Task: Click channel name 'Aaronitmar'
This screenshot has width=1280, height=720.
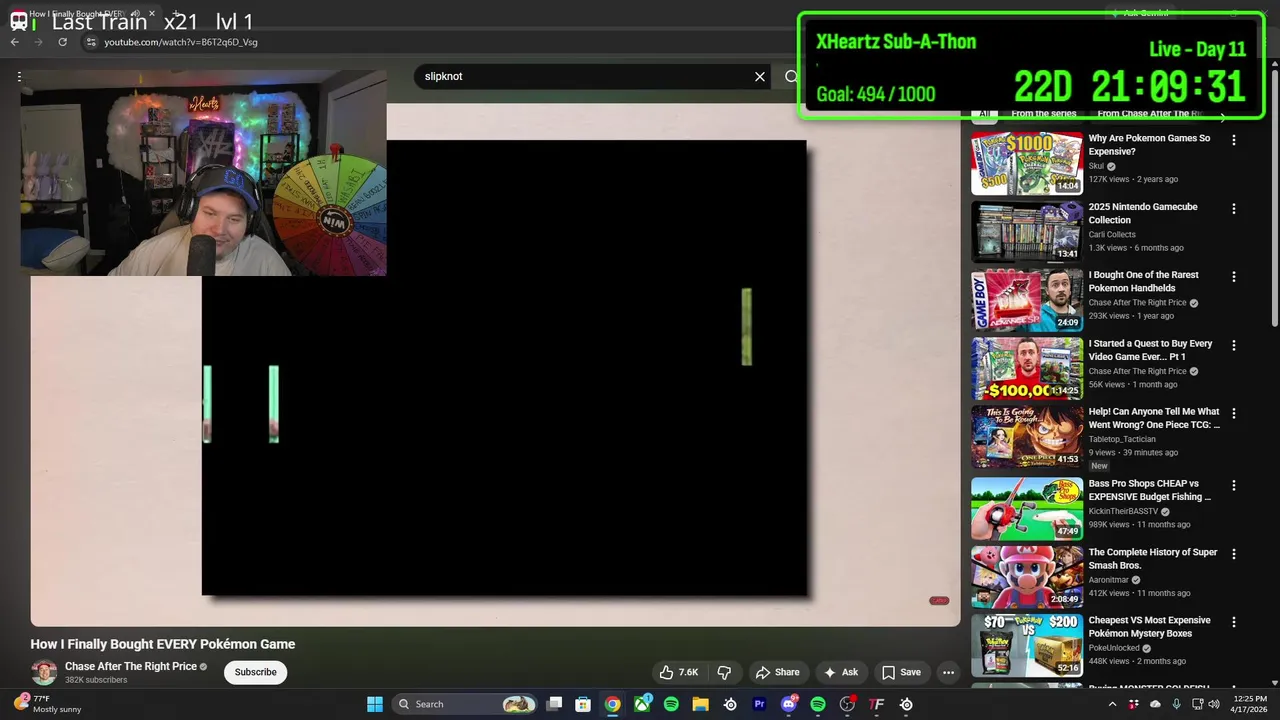Action: point(1110,579)
